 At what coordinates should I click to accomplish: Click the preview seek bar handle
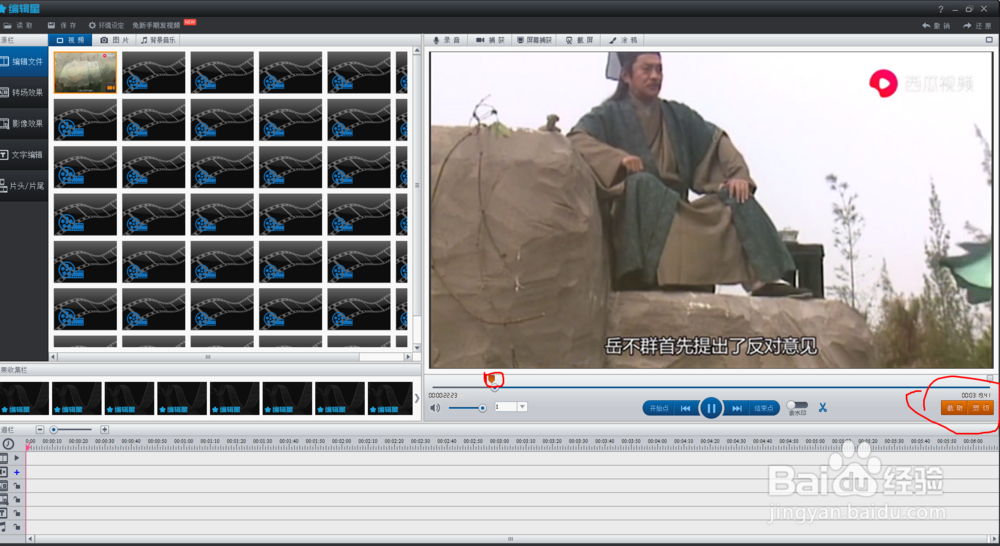click(495, 388)
